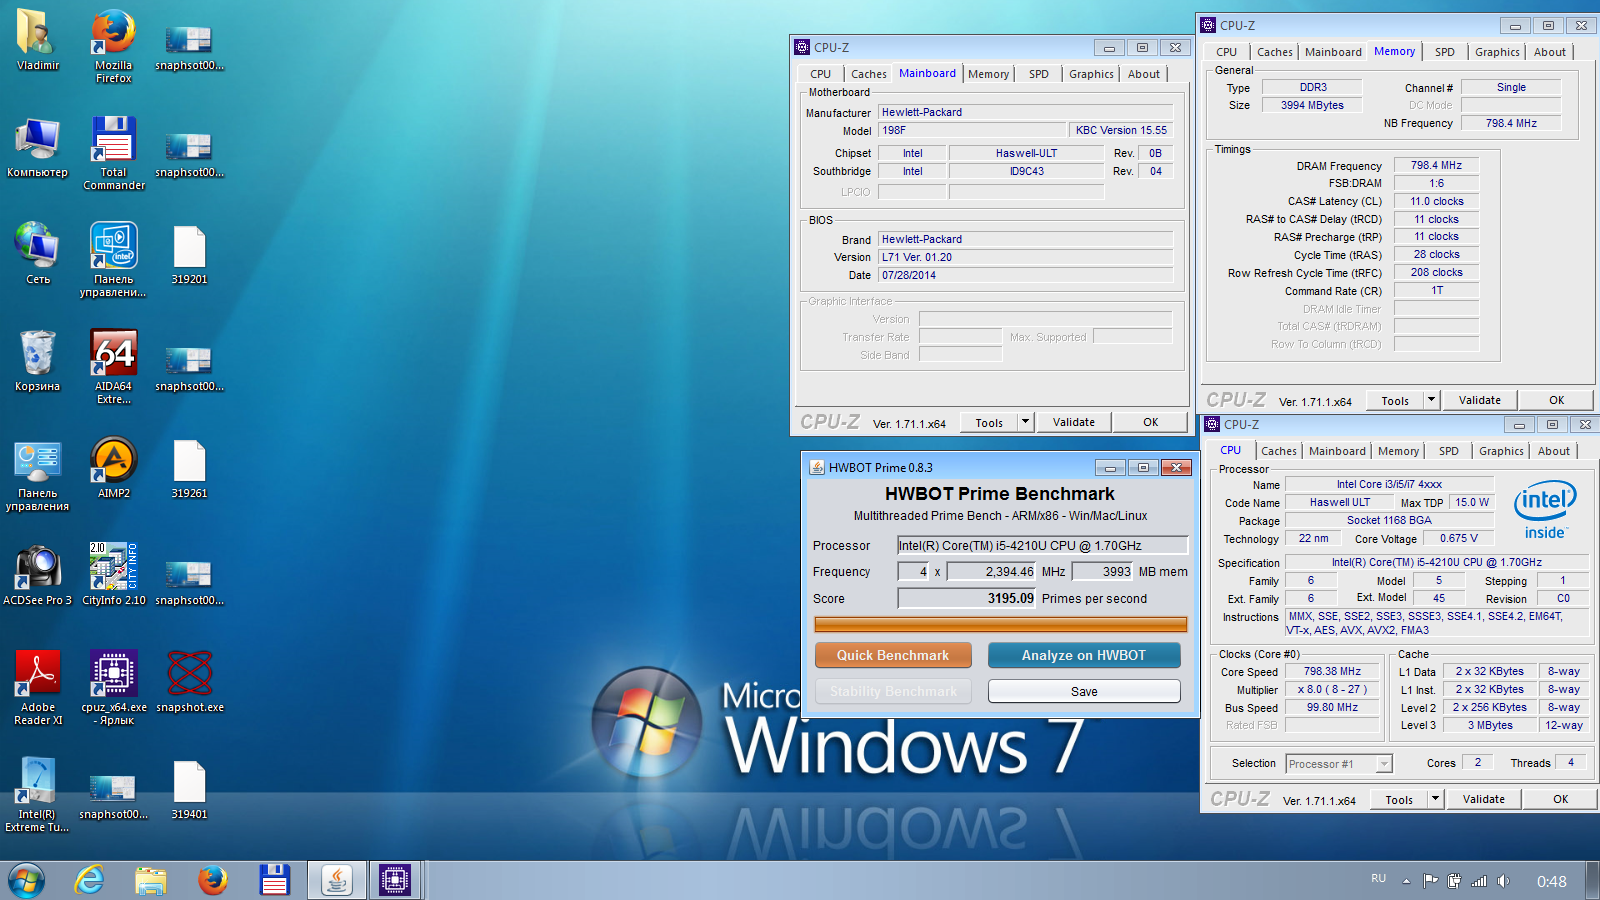Open the Action Center flag tray icon
The image size is (1600, 900).
point(1430,881)
